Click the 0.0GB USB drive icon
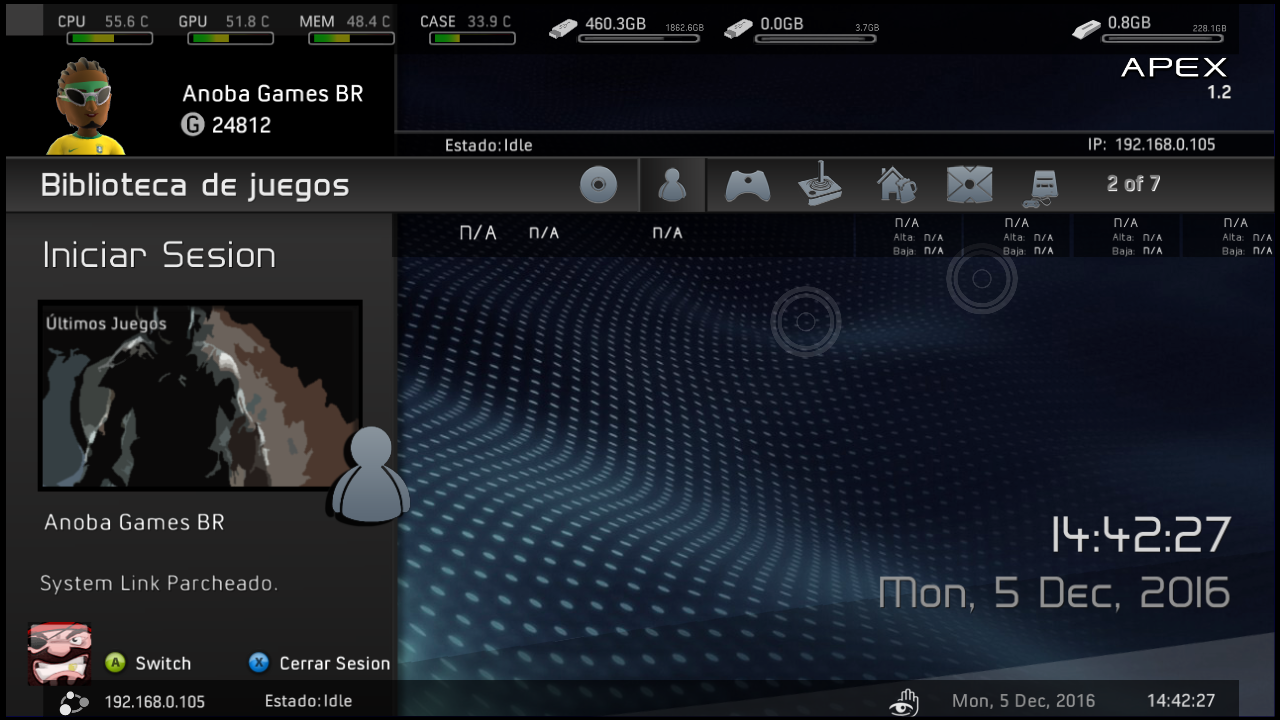Viewport: 1280px width, 720px height. [738, 28]
